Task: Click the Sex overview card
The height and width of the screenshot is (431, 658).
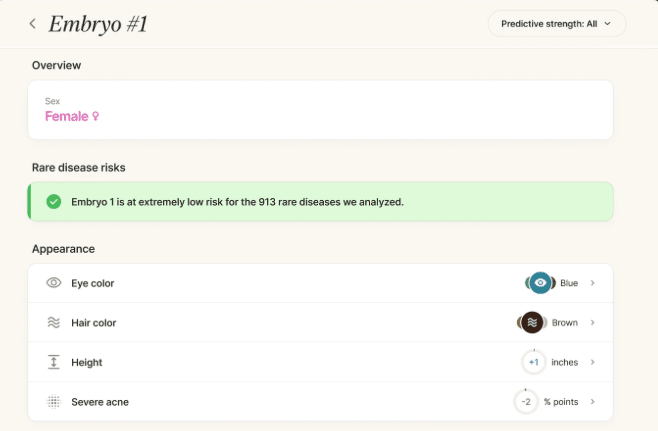Action: coord(320,110)
